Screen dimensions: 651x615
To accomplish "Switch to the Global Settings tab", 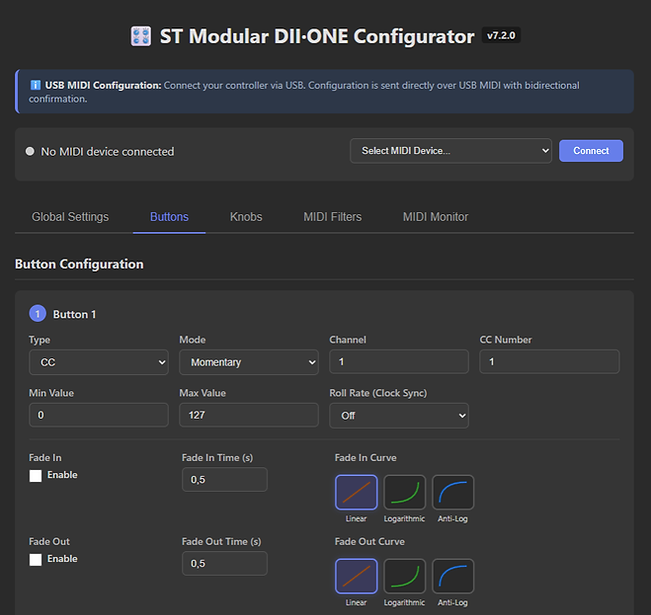I will point(70,217).
